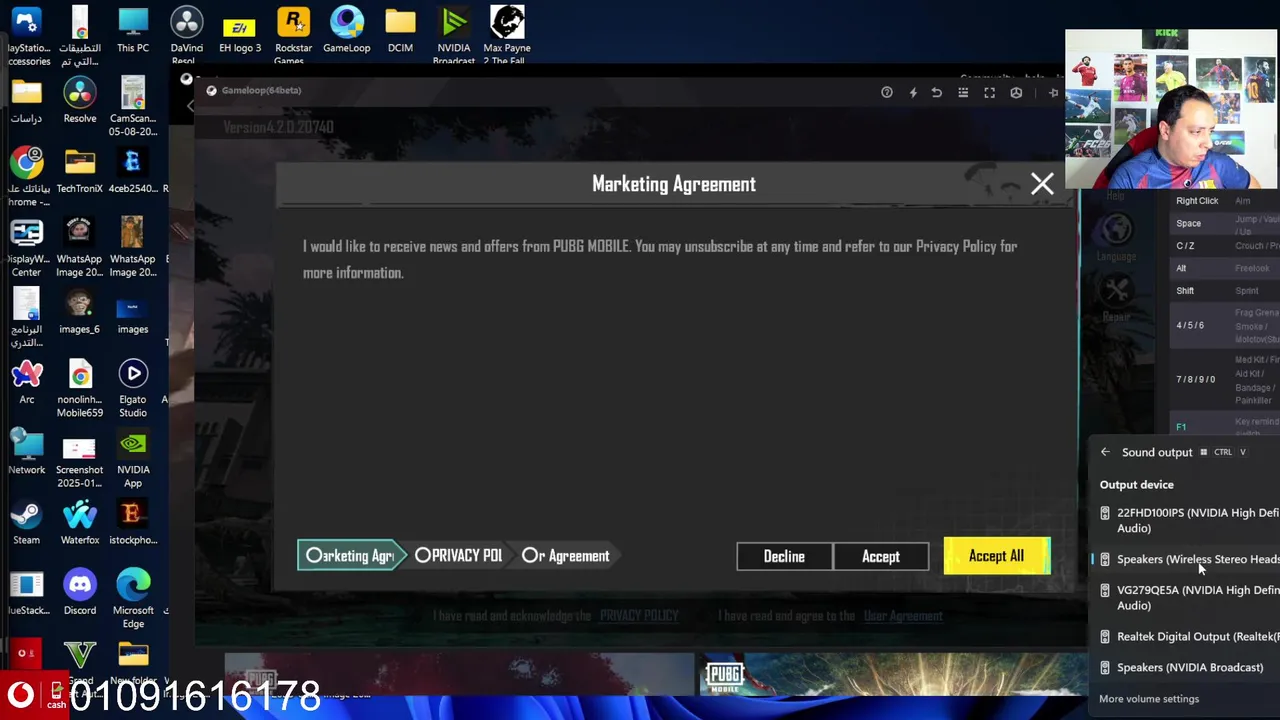Image resolution: width=1280 pixels, height=720 pixels.
Task: Open This PC desktop icon
Action: click(133, 31)
